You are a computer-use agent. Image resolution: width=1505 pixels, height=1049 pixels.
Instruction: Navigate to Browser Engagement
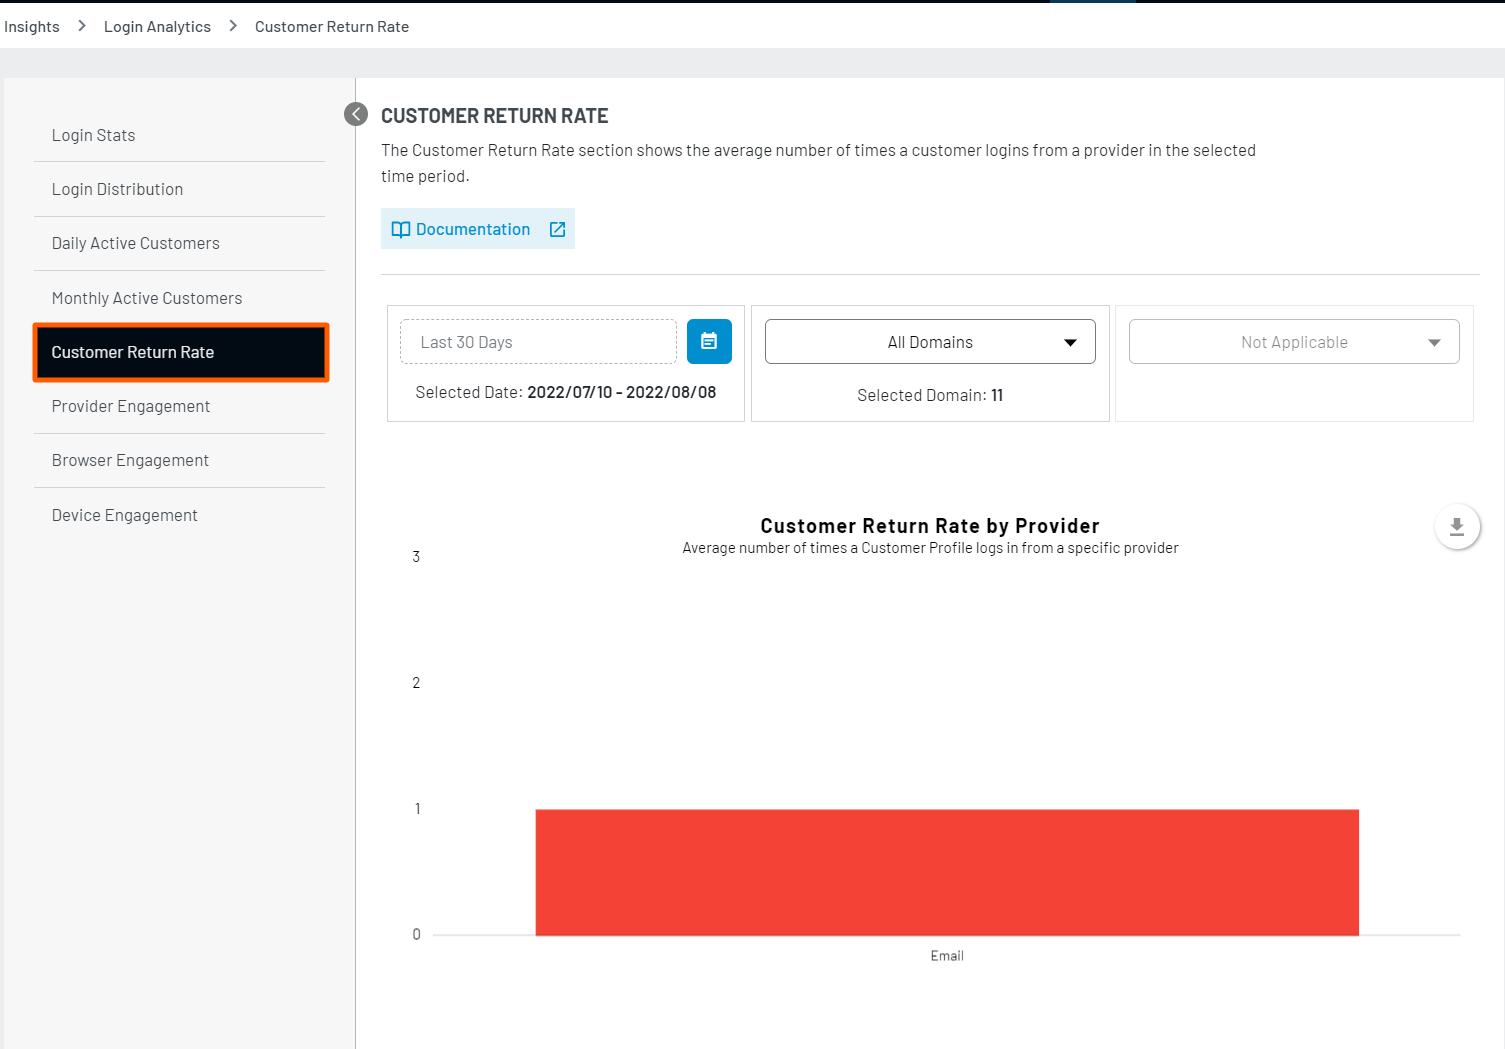coord(130,460)
